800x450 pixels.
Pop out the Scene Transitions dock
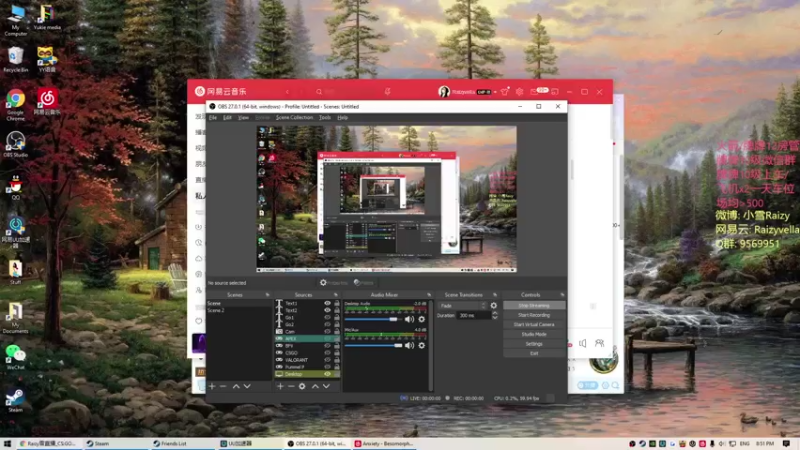tap(495, 295)
